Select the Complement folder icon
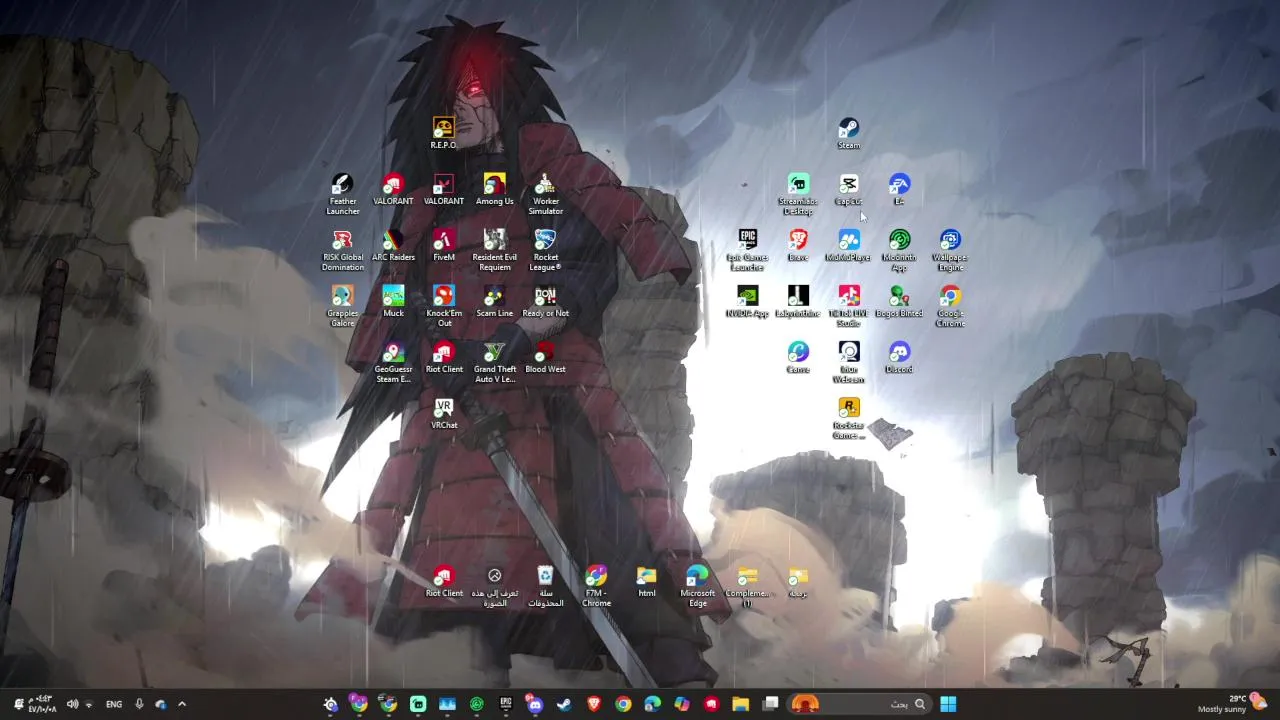1280x720 pixels. click(x=747, y=586)
